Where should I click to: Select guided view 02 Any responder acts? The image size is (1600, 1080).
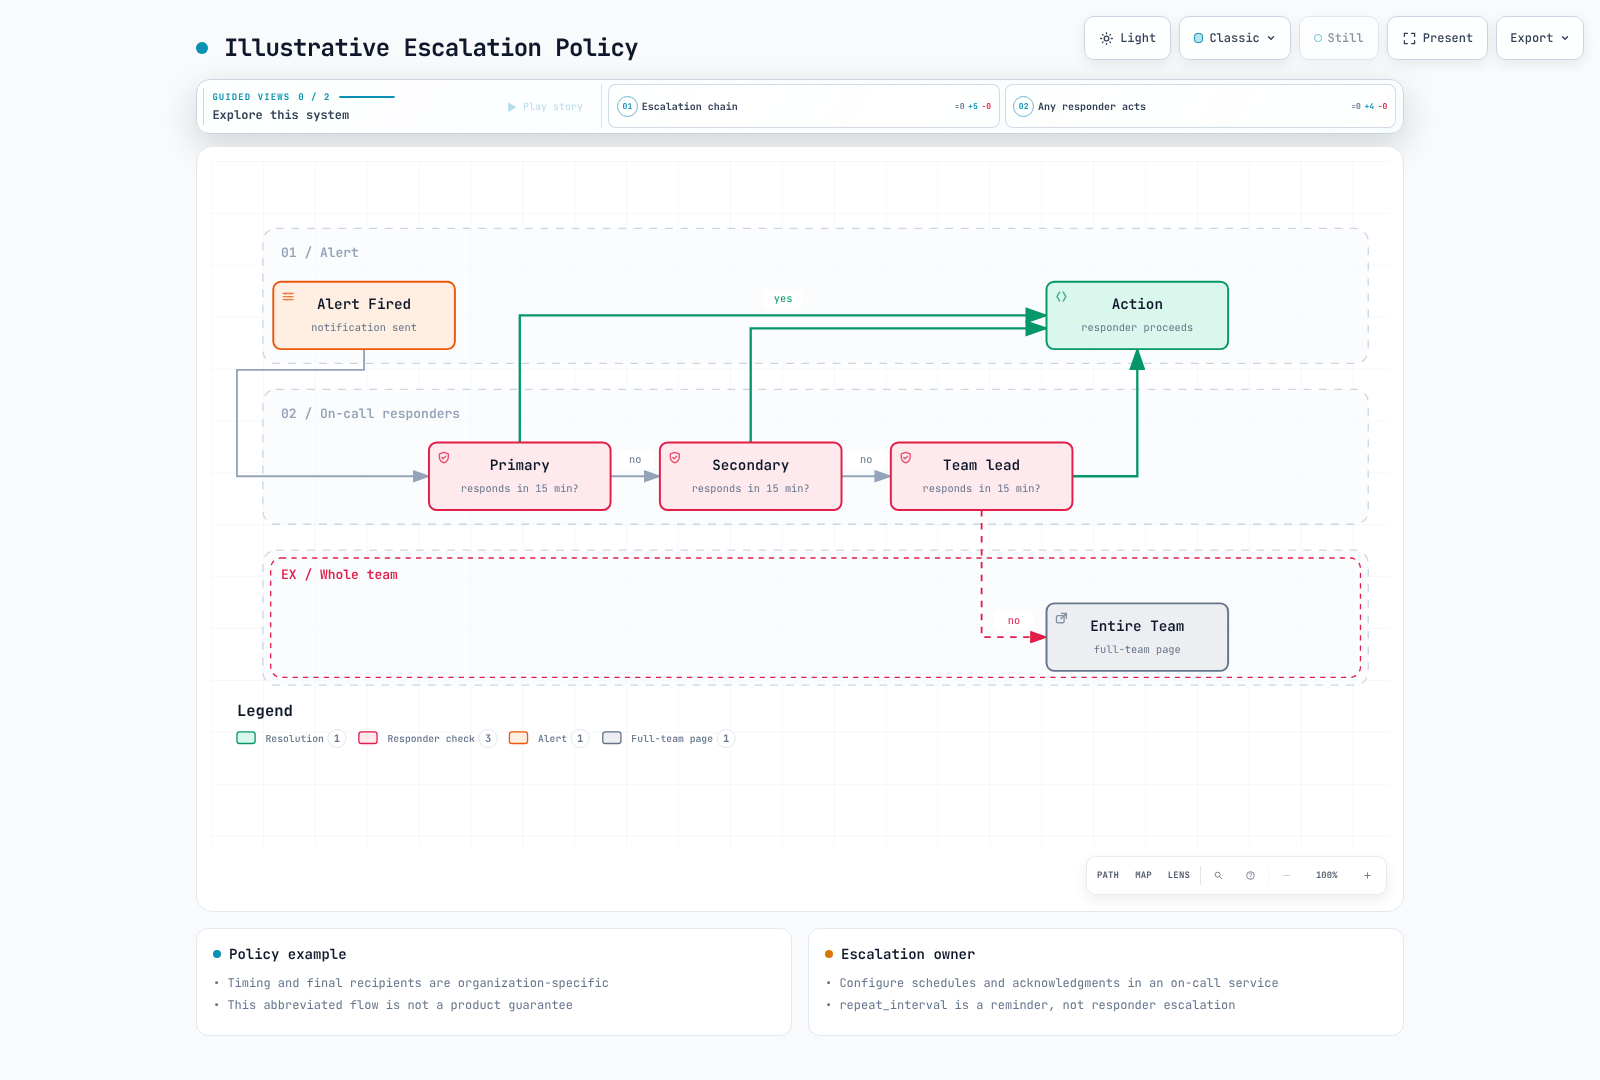tap(1200, 106)
